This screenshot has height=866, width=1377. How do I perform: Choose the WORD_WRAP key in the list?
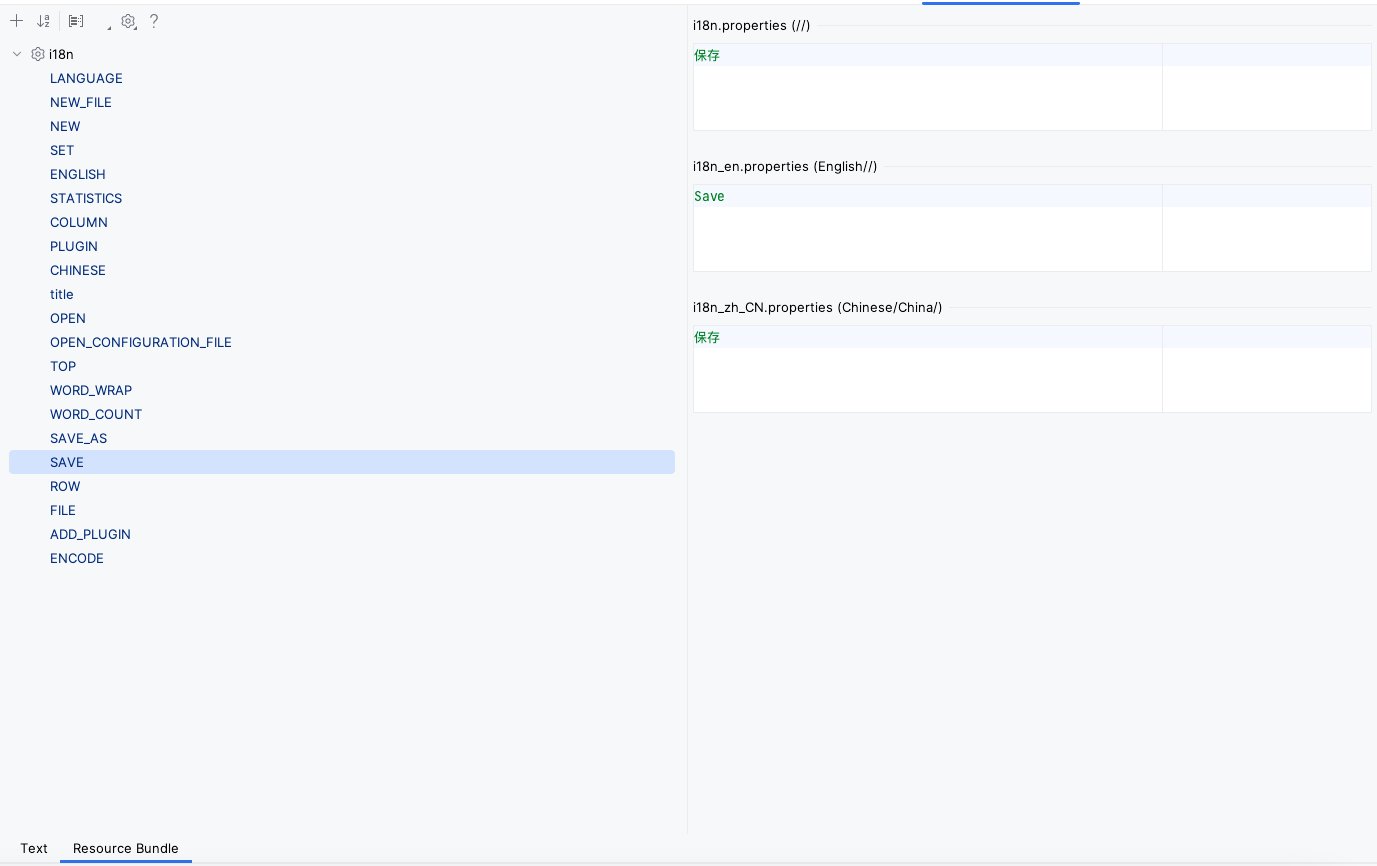click(91, 390)
